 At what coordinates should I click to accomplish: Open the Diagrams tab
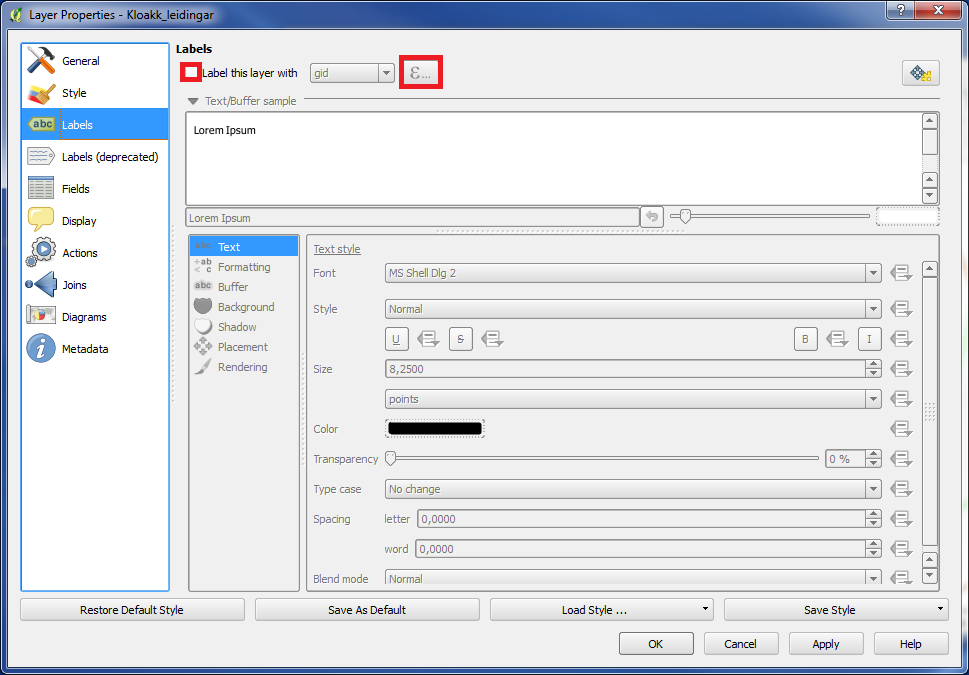[x=95, y=317]
